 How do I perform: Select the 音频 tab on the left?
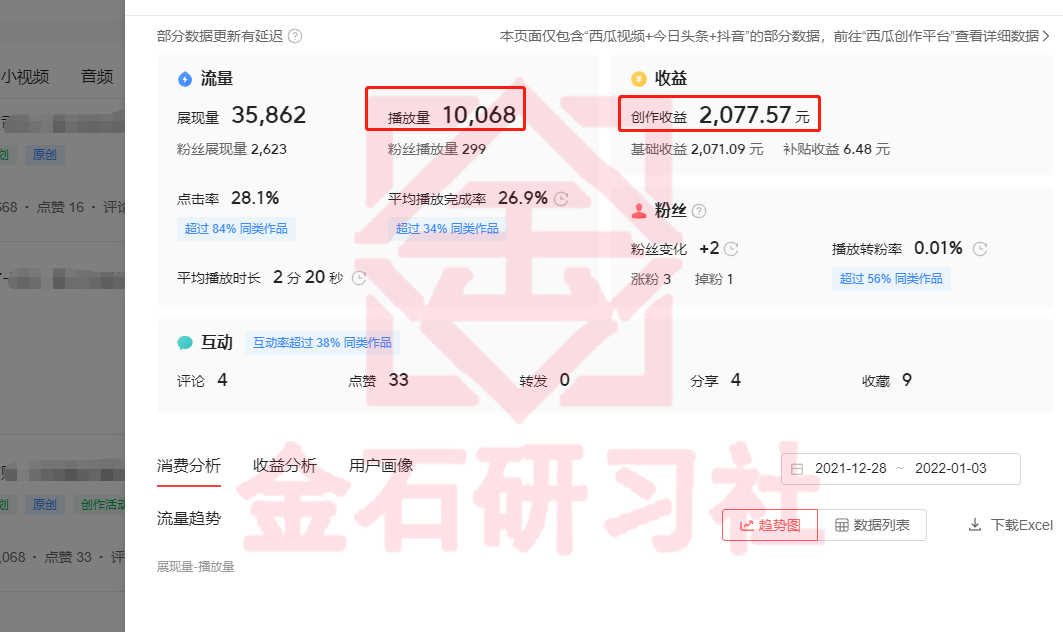point(96,75)
